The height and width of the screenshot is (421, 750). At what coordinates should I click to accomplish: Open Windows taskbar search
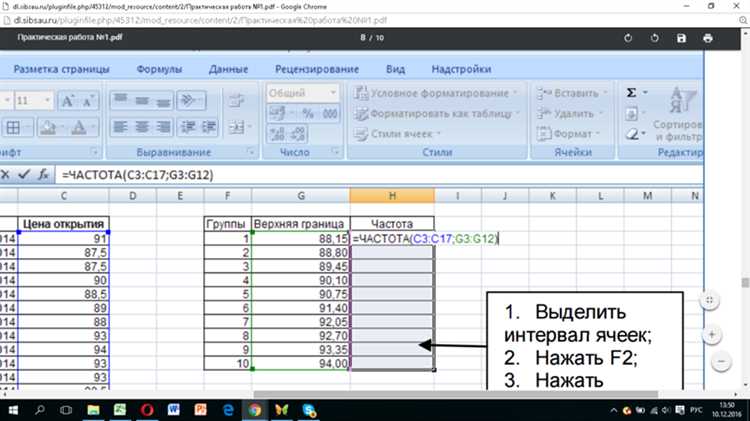click(x=40, y=410)
